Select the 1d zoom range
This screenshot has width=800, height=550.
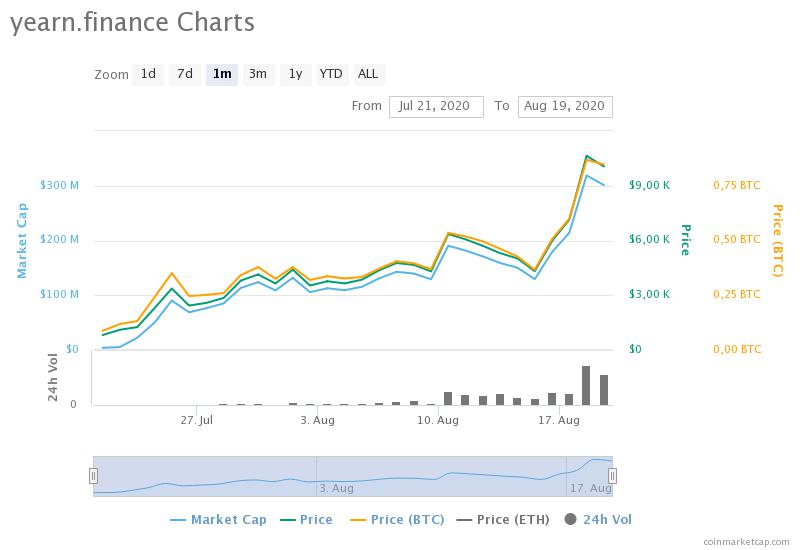pos(148,74)
